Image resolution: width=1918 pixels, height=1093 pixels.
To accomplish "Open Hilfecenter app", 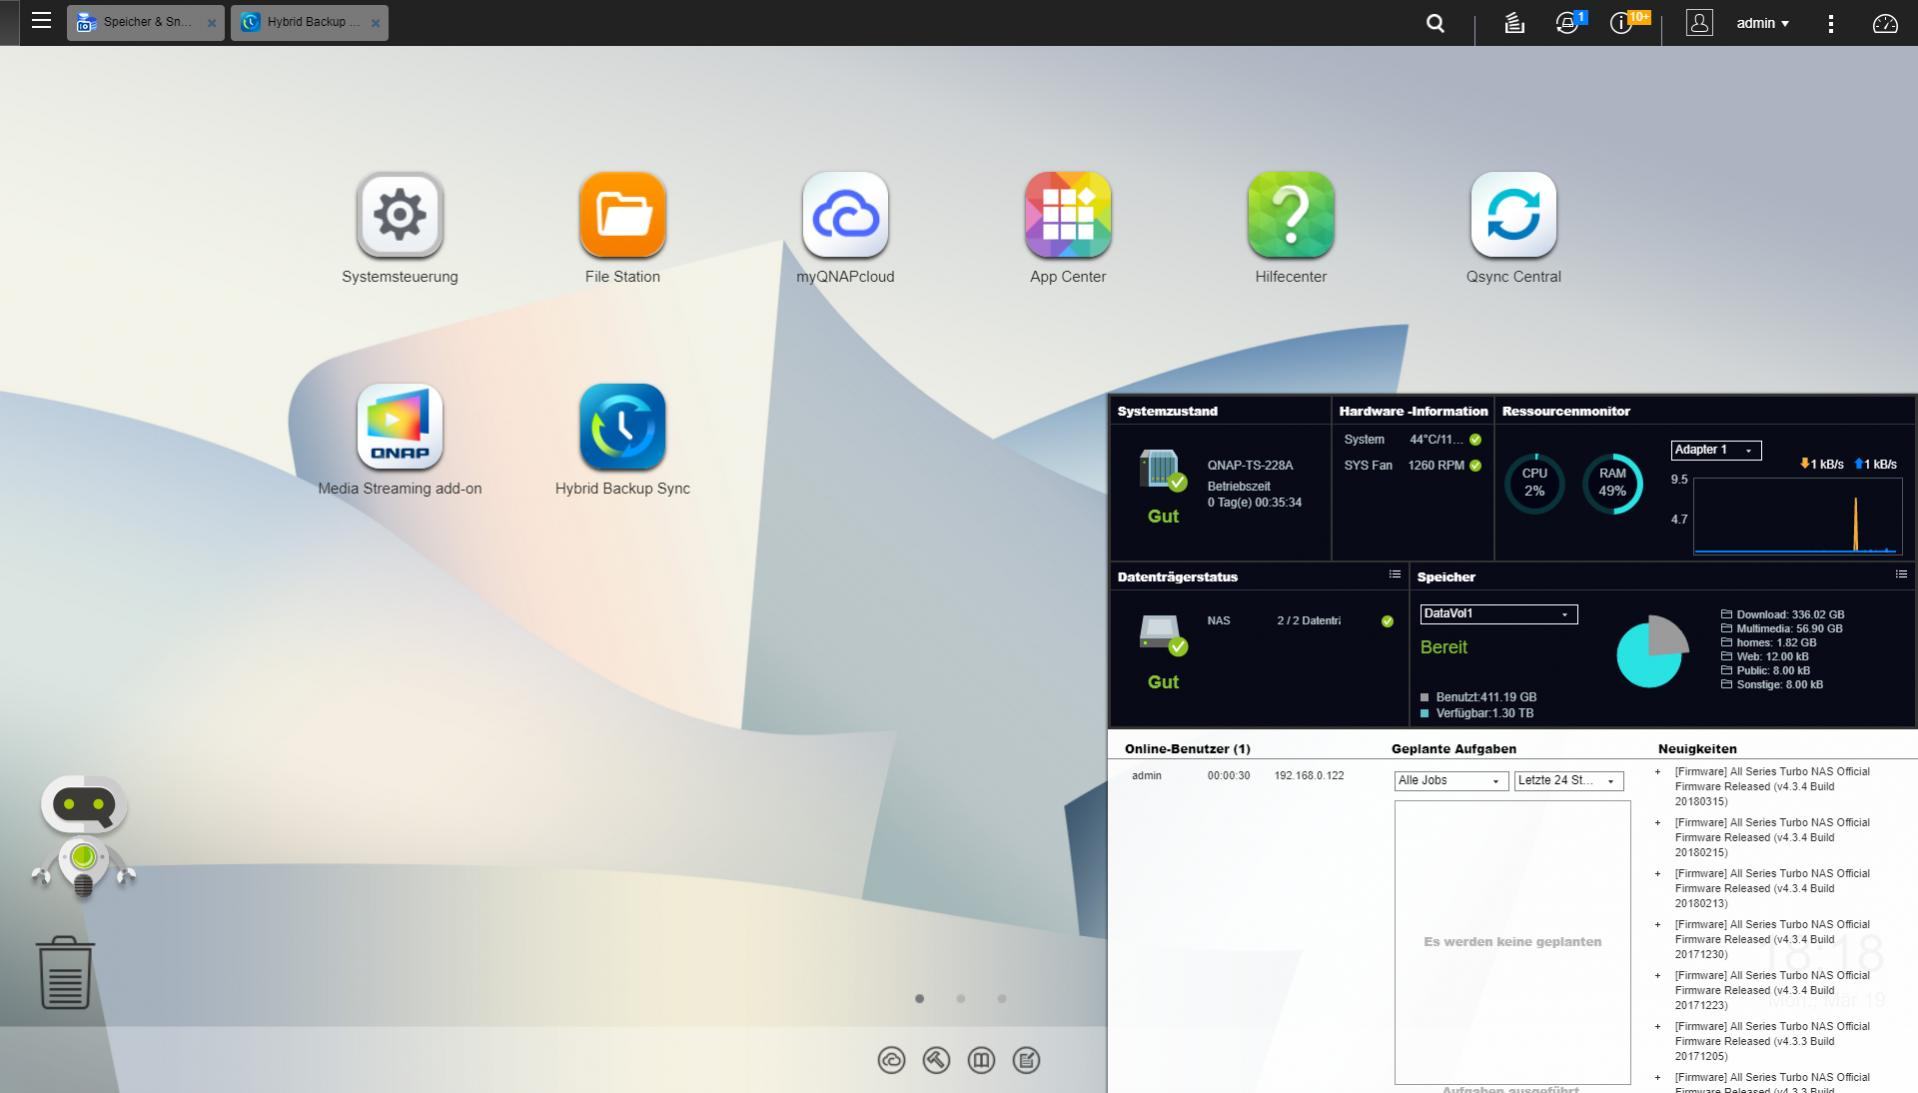I will (x=1291, y=215).
